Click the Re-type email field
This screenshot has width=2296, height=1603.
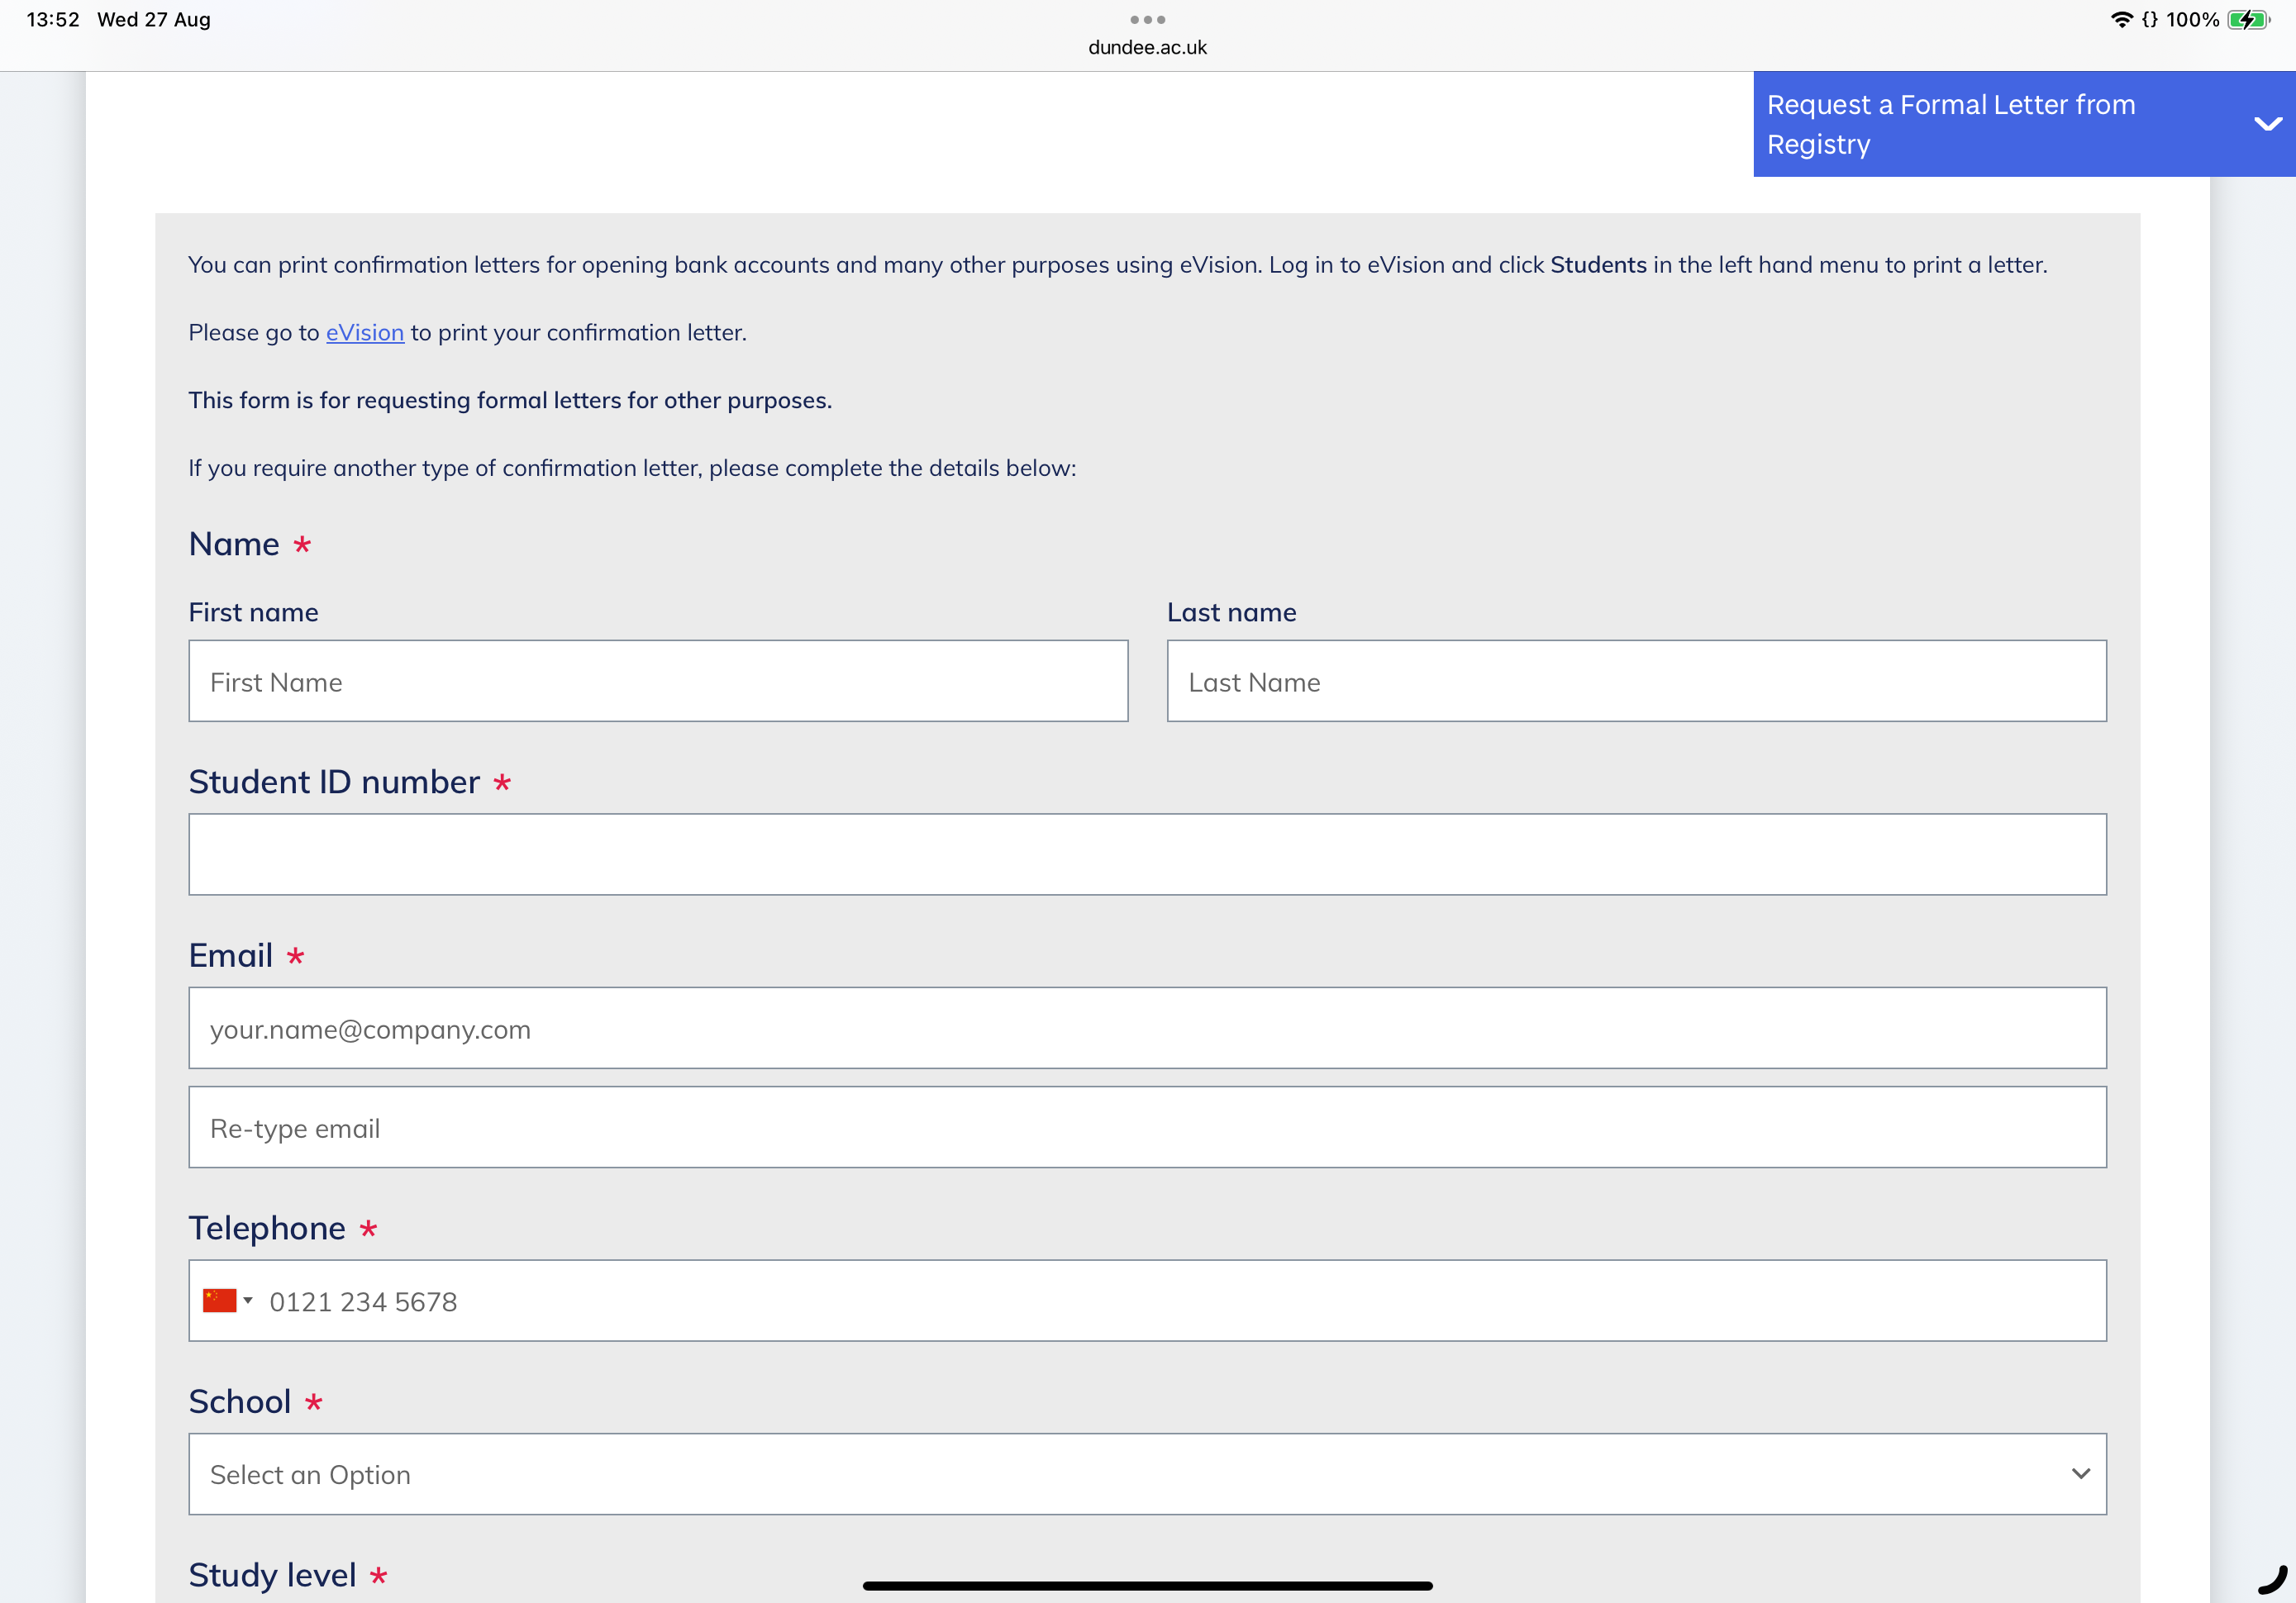point(1147,1127)
